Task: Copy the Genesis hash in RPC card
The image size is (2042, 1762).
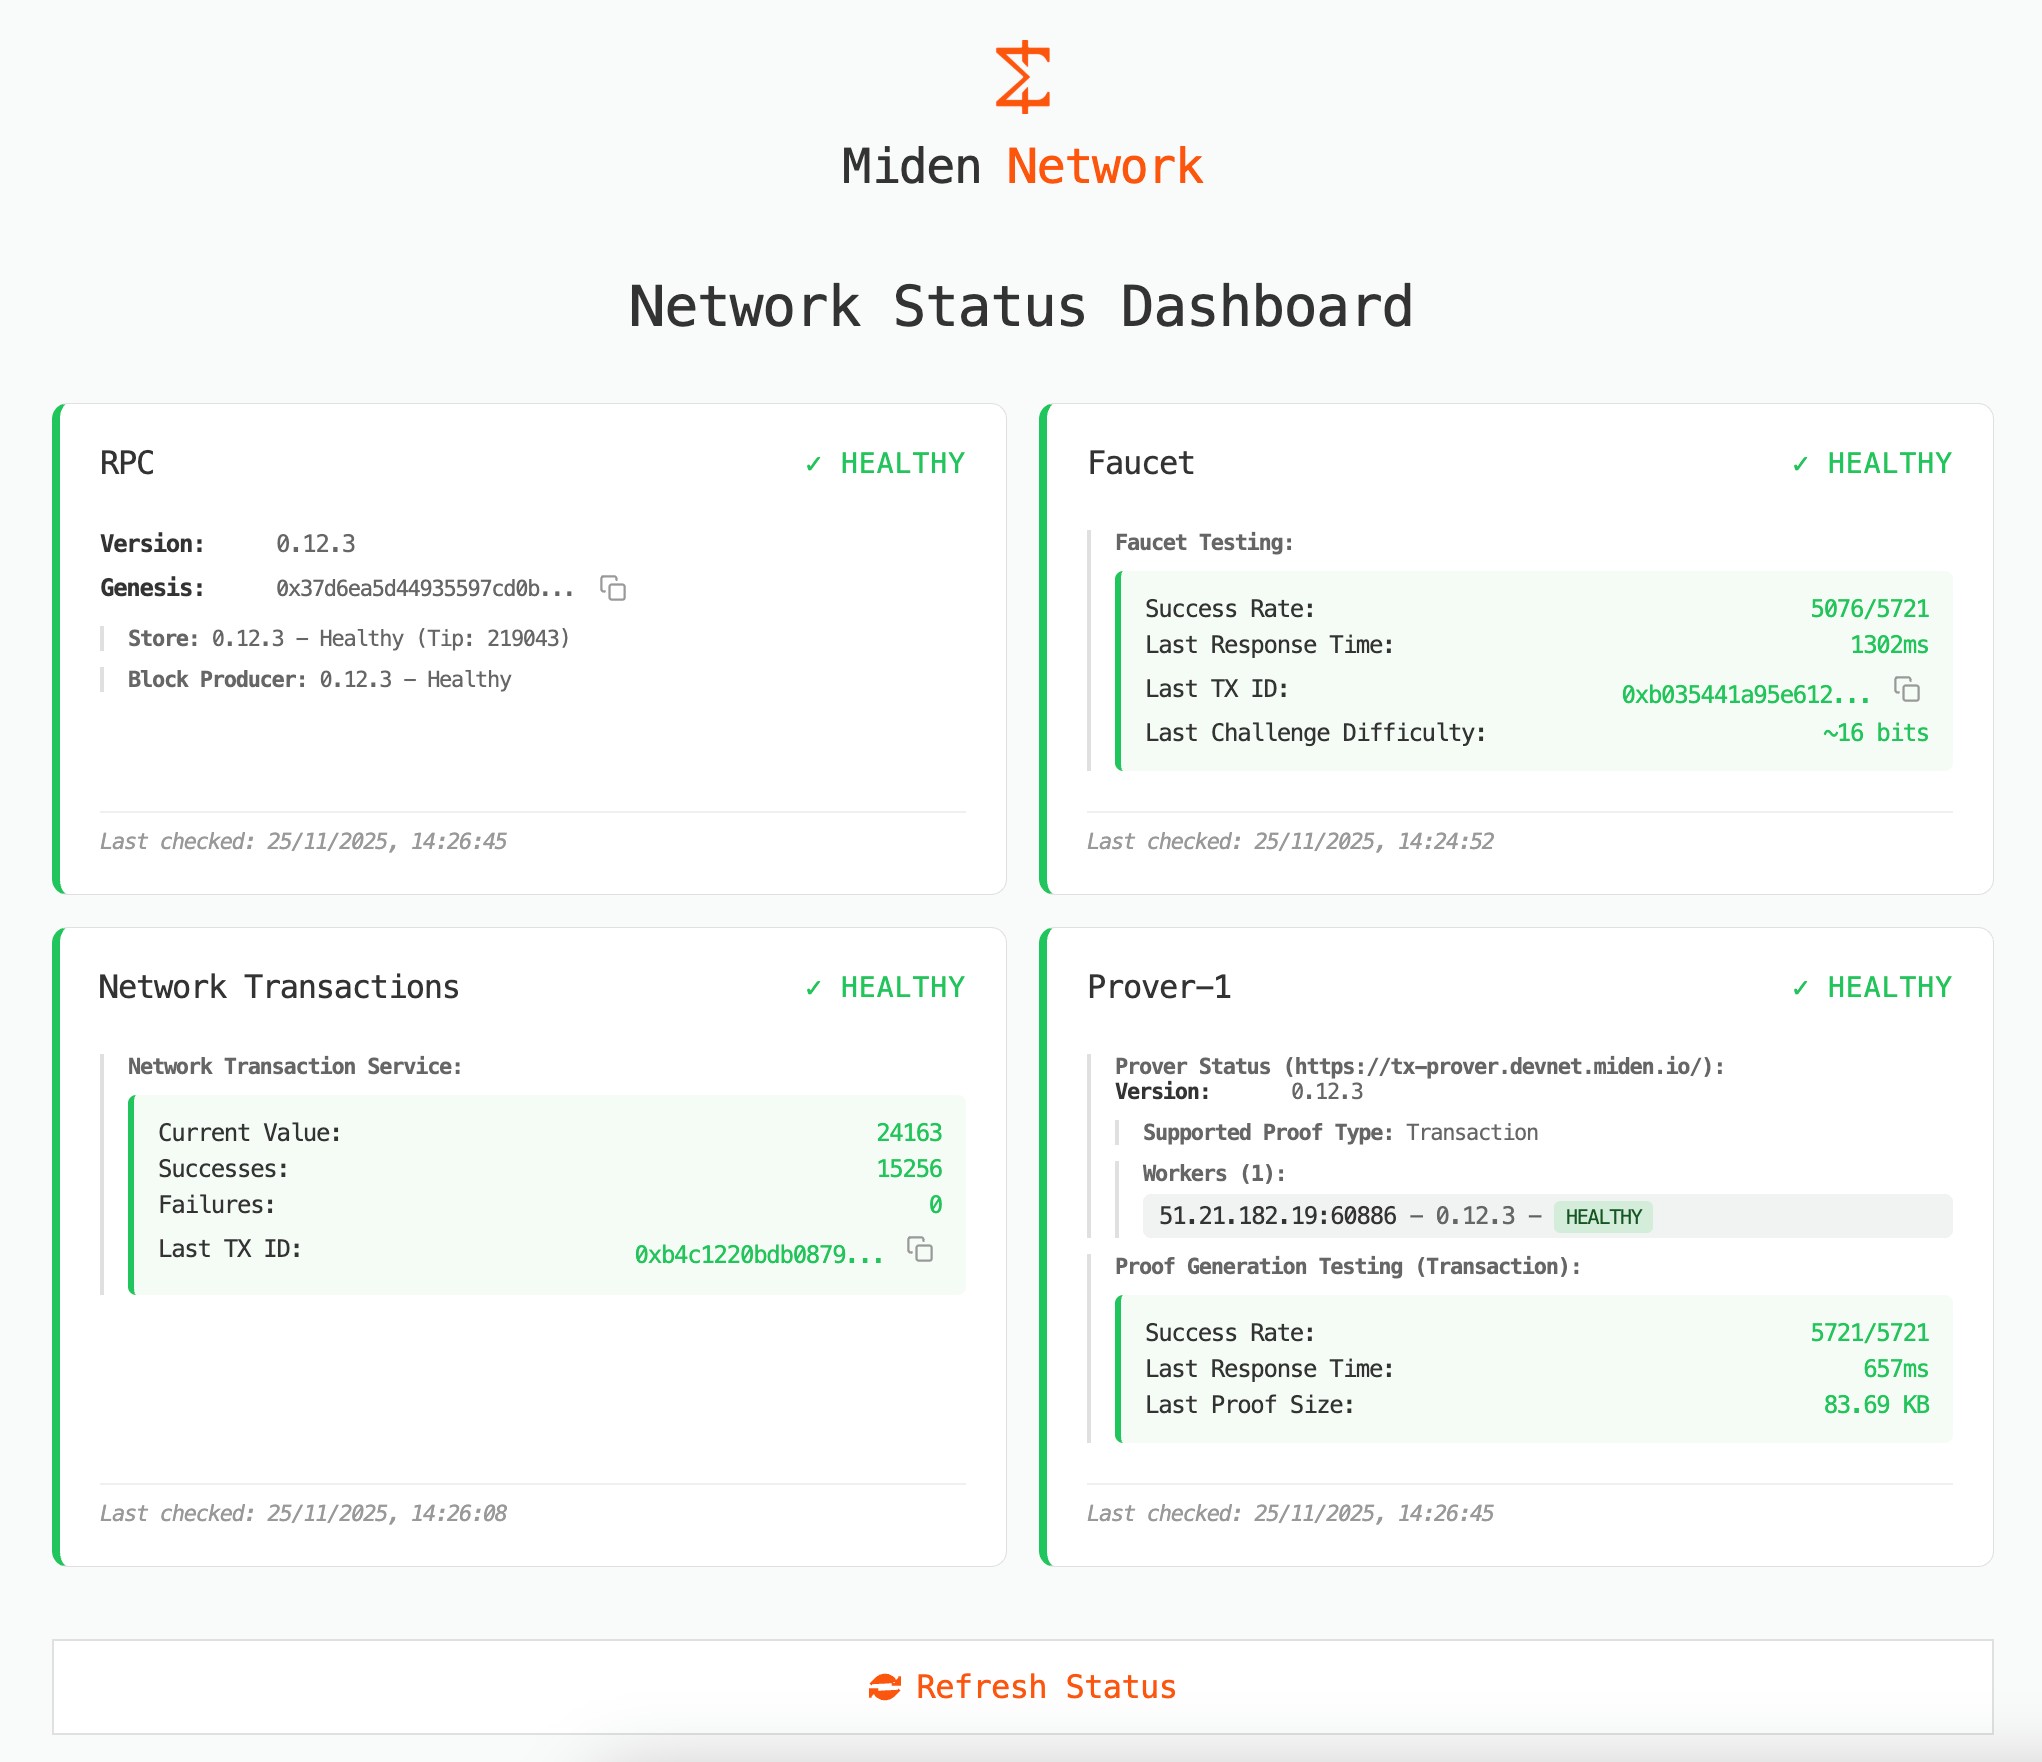Action: tap(613, 588)
